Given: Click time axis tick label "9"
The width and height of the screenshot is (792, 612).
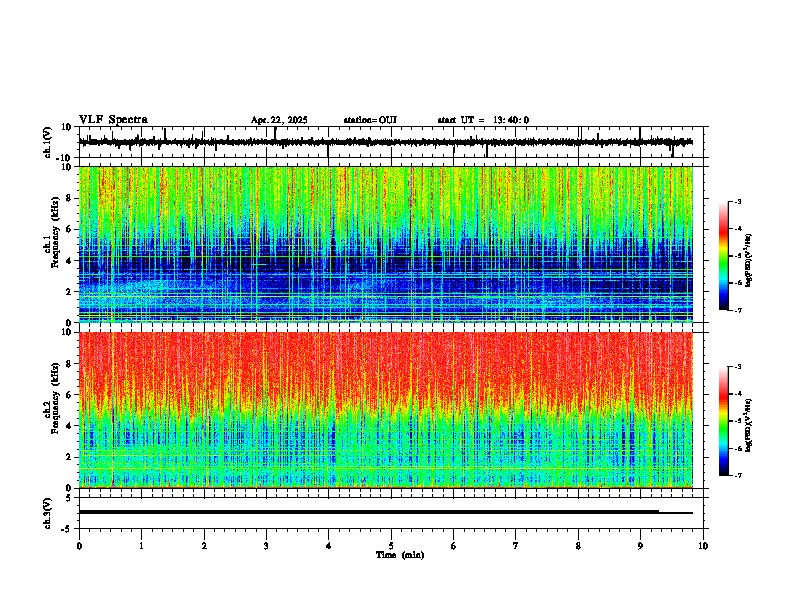Looking at the screenshot, I should coord(640,546).
